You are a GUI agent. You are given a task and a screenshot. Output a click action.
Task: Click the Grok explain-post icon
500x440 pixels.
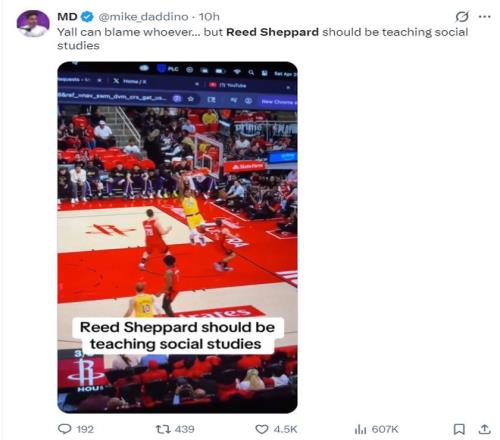(462, 16)
